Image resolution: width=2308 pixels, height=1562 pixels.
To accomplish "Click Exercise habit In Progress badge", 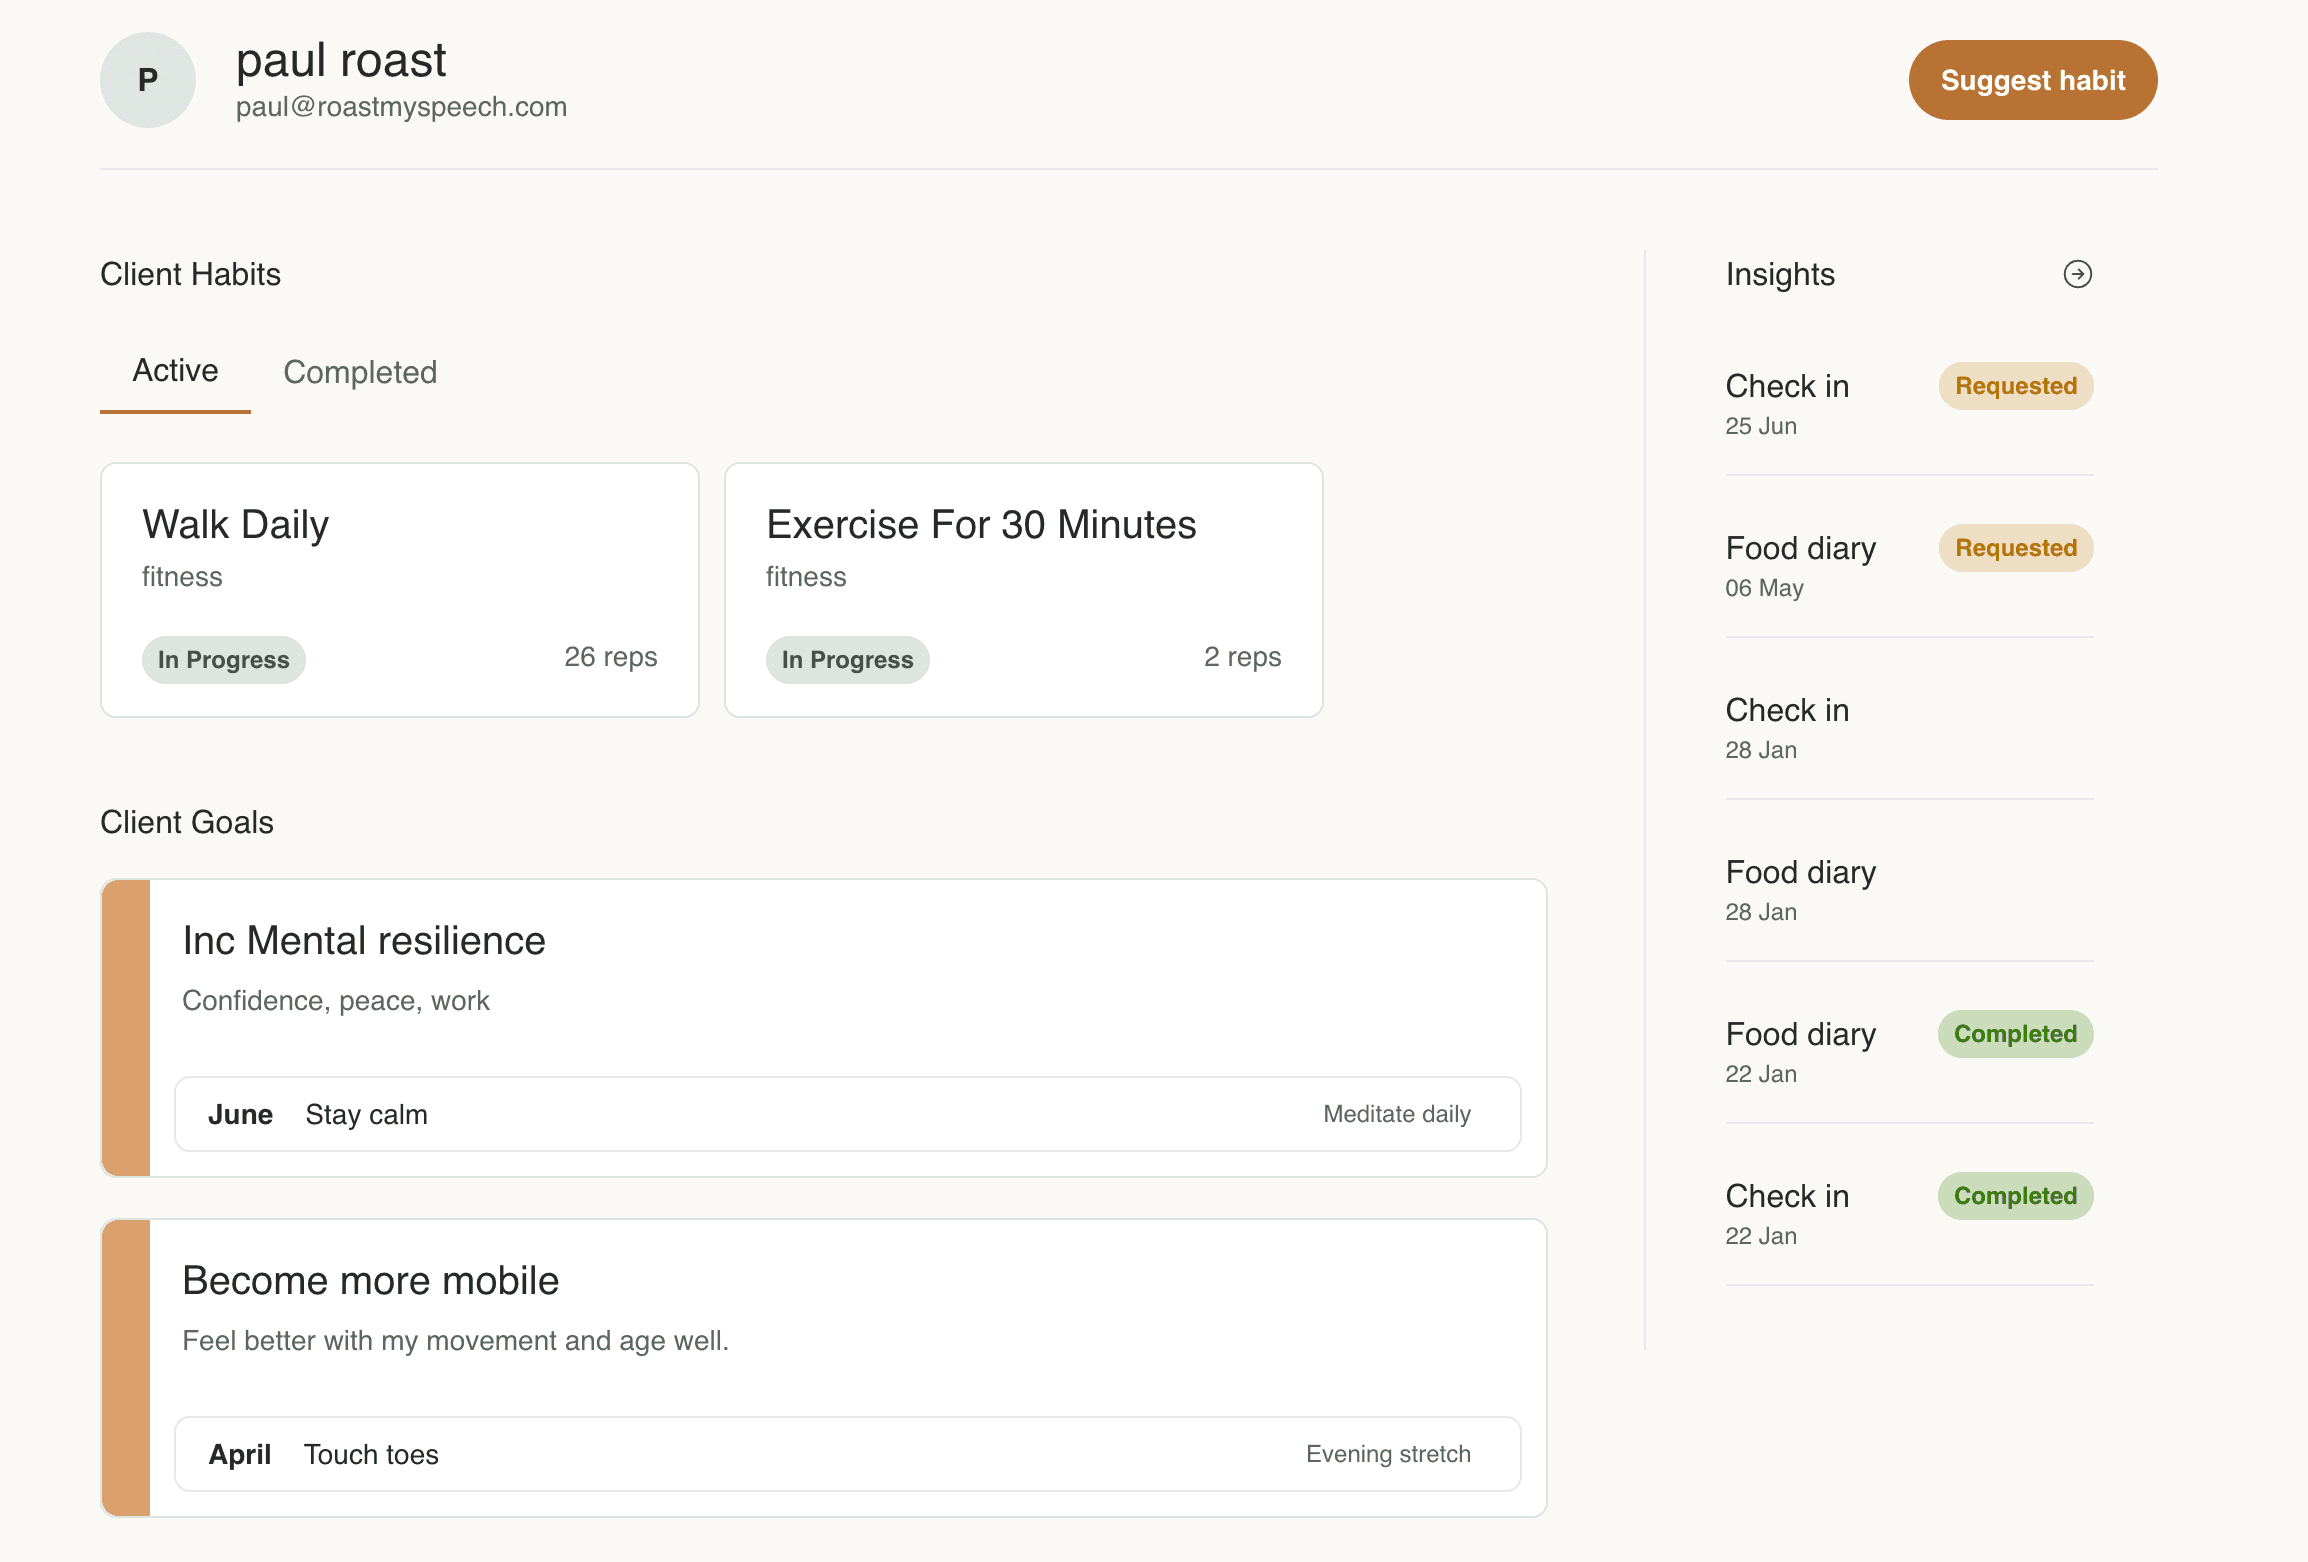I will pyautogui.click(x=847, y=660).
